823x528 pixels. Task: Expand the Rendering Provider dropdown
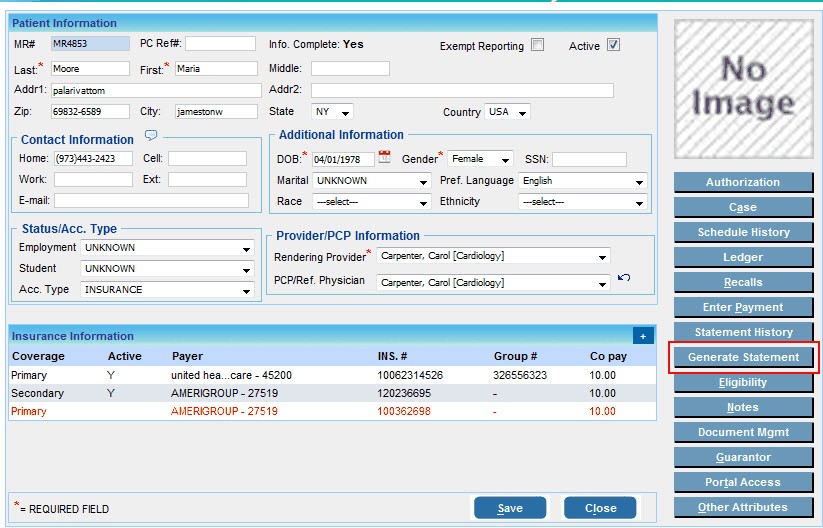492,257
